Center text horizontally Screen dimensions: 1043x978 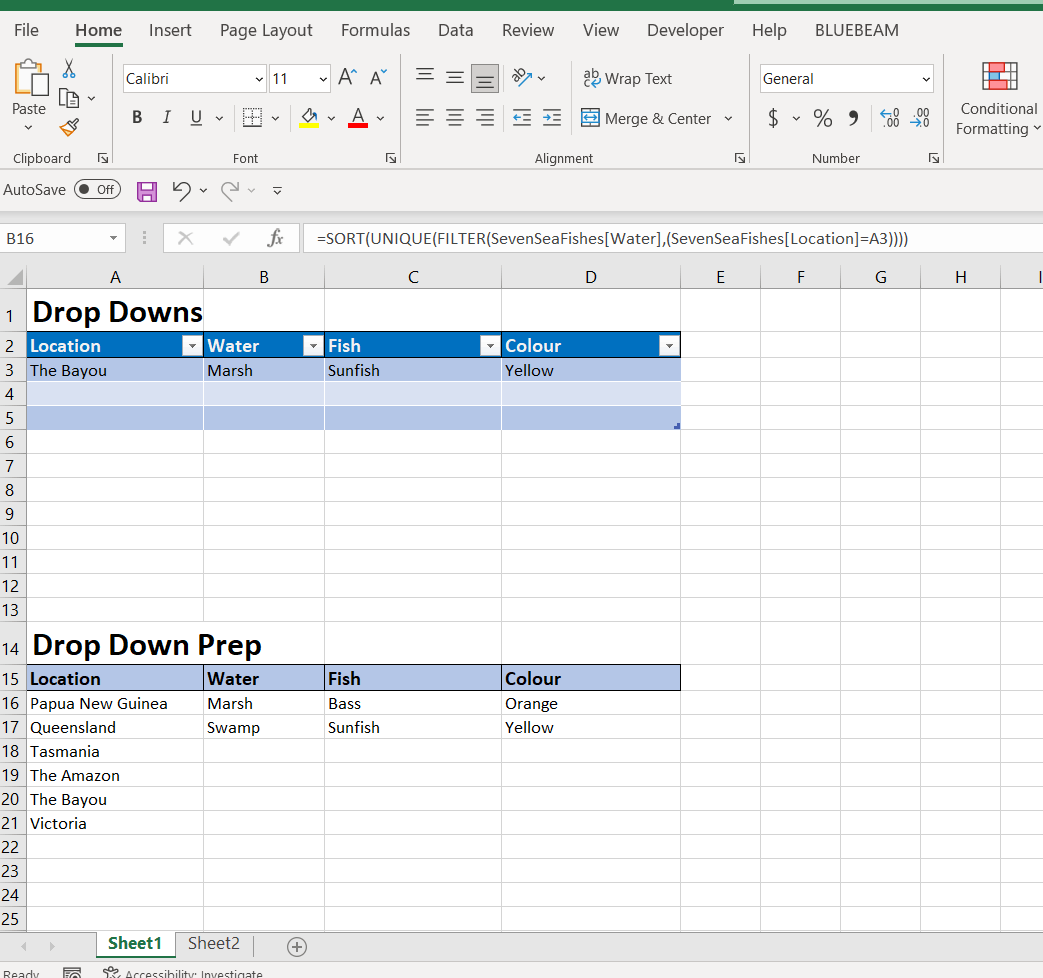click(x=455, y=118)
